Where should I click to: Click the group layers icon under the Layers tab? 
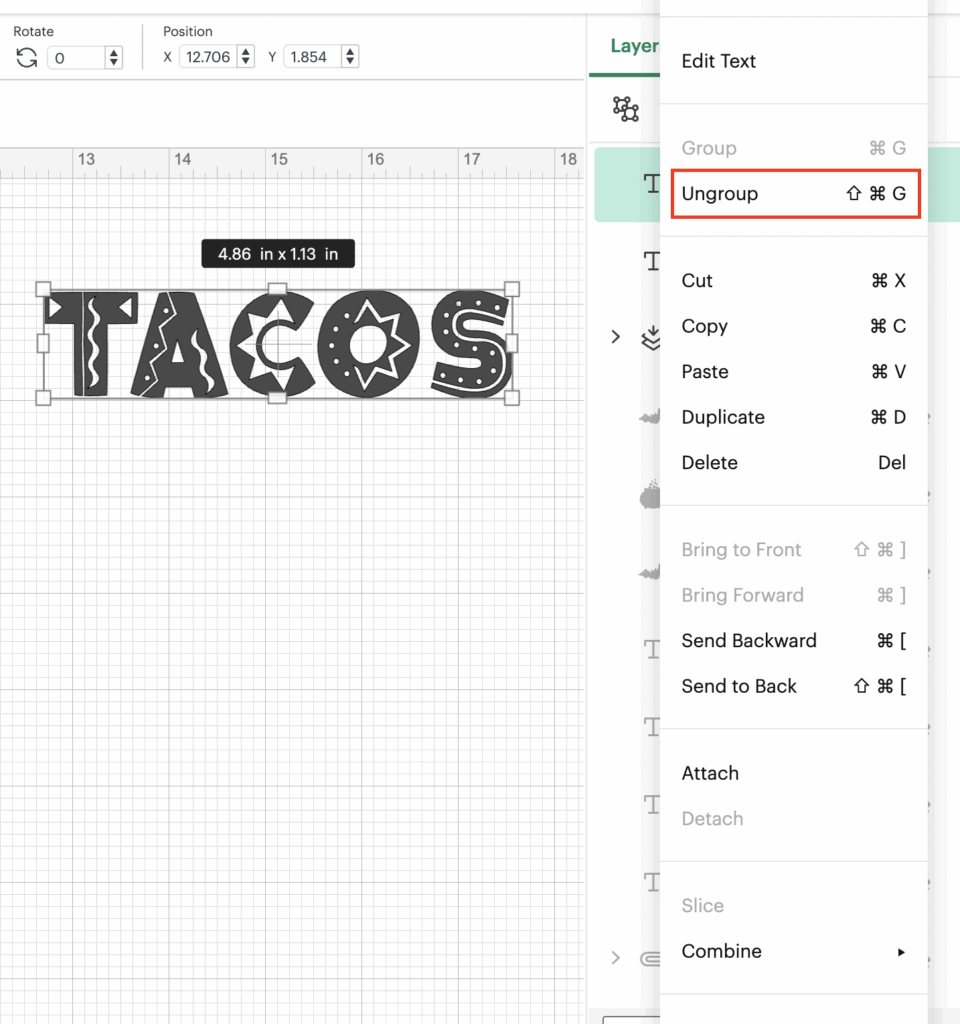tap(626, 109)
